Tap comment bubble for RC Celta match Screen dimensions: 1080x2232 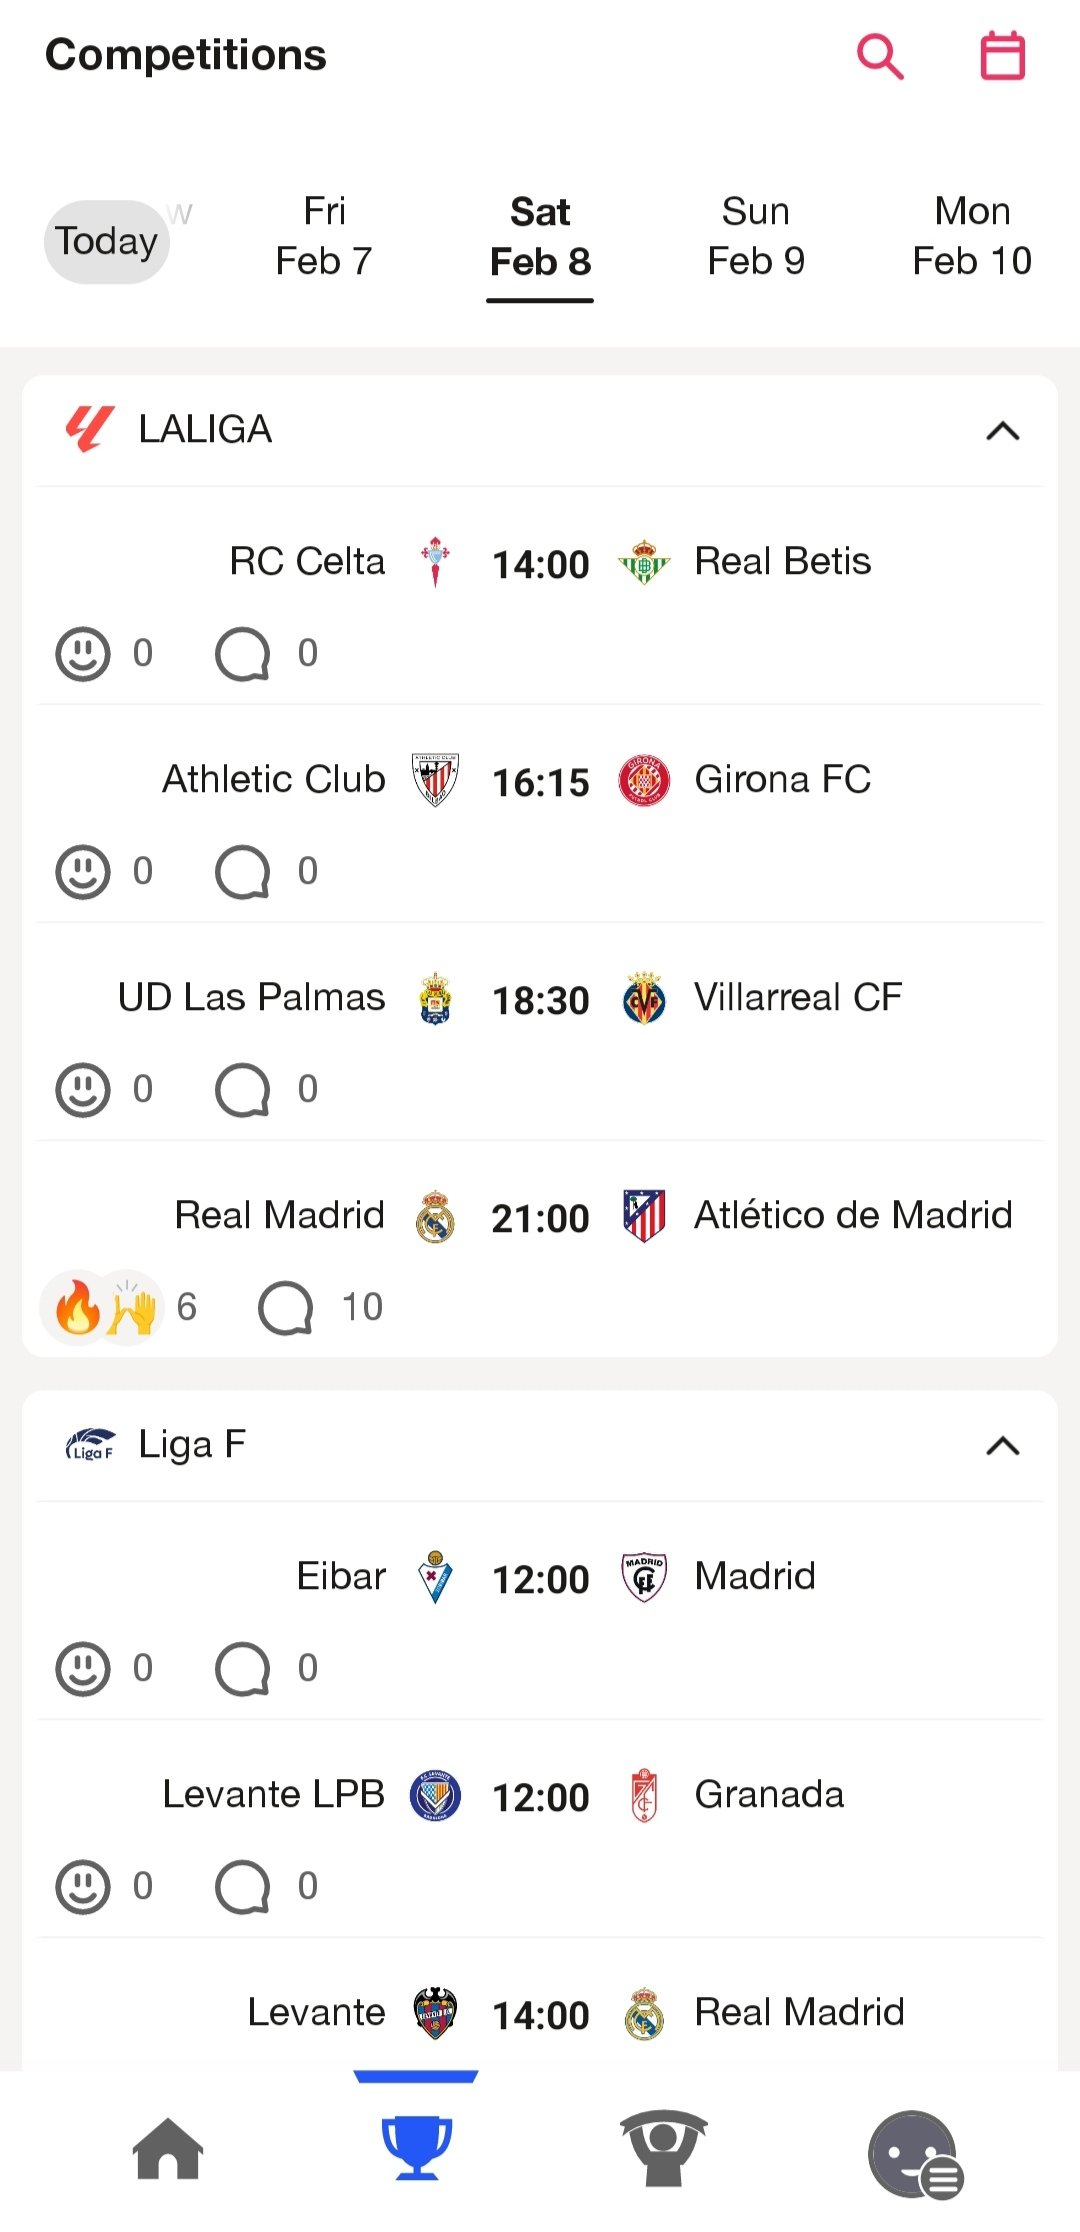click(x=243, y=654)
